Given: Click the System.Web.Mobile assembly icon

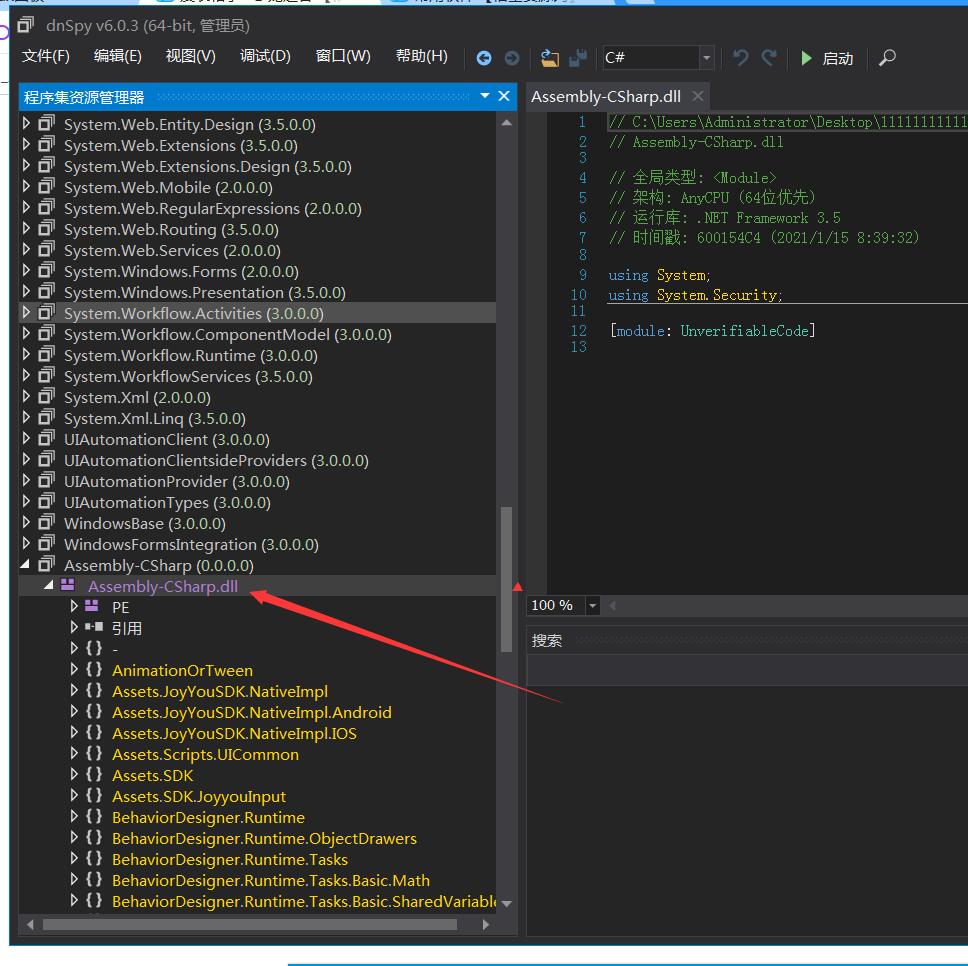Looking at the screenshot, I should (x=46, y=186).
